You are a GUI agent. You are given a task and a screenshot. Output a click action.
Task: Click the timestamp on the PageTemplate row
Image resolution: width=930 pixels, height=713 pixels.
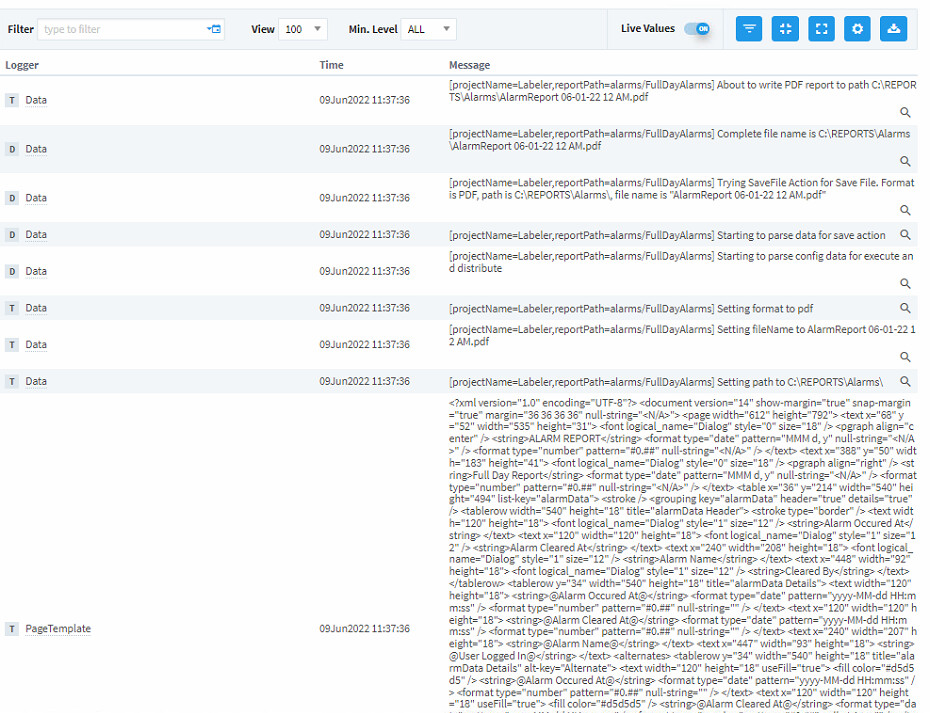click(x=364, y=629)
